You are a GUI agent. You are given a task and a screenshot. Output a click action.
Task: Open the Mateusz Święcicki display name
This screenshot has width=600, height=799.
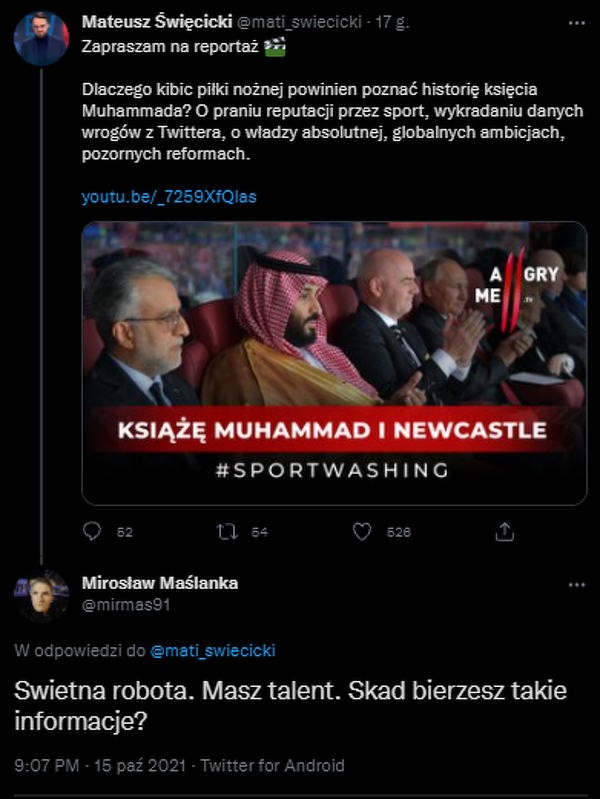pos(157,22)
